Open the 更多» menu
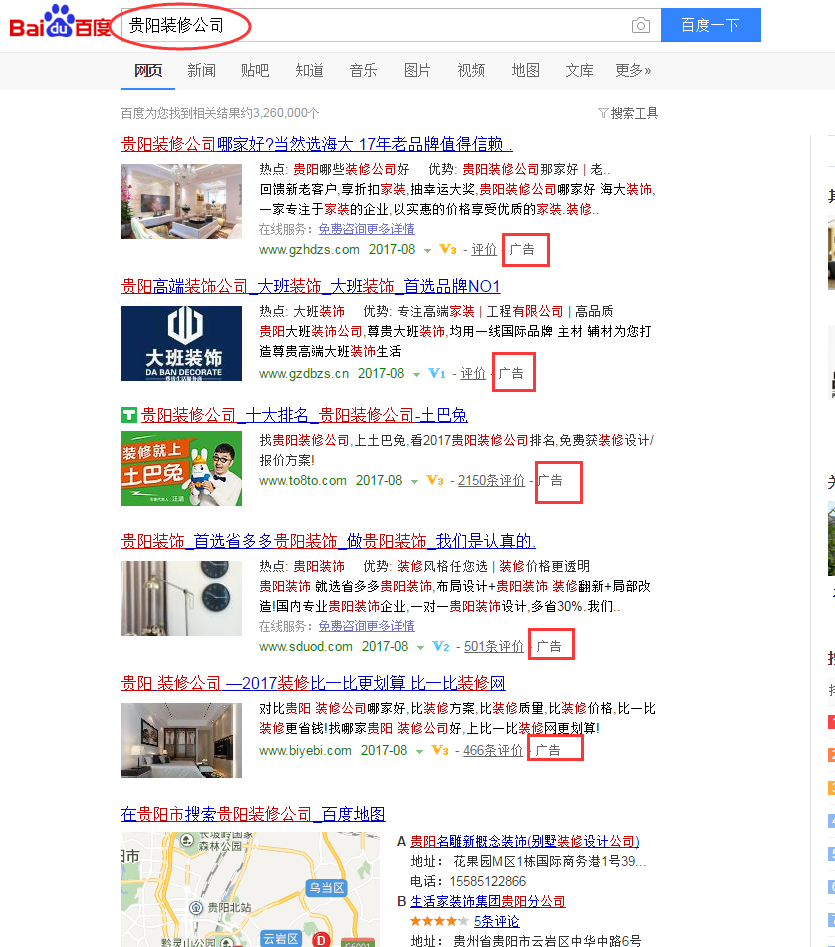 [633, 71]
